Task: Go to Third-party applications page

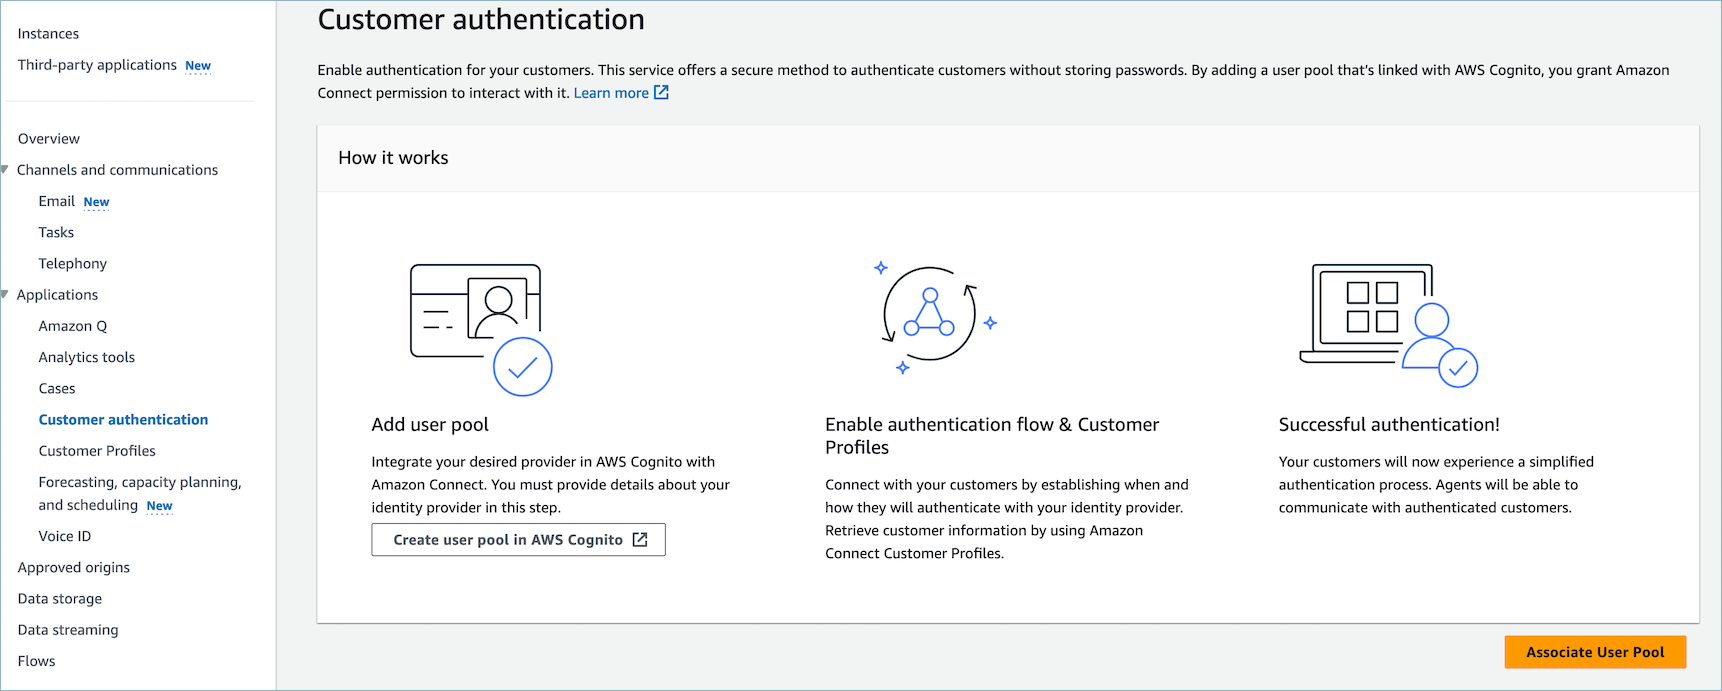Action: (97, 65)
